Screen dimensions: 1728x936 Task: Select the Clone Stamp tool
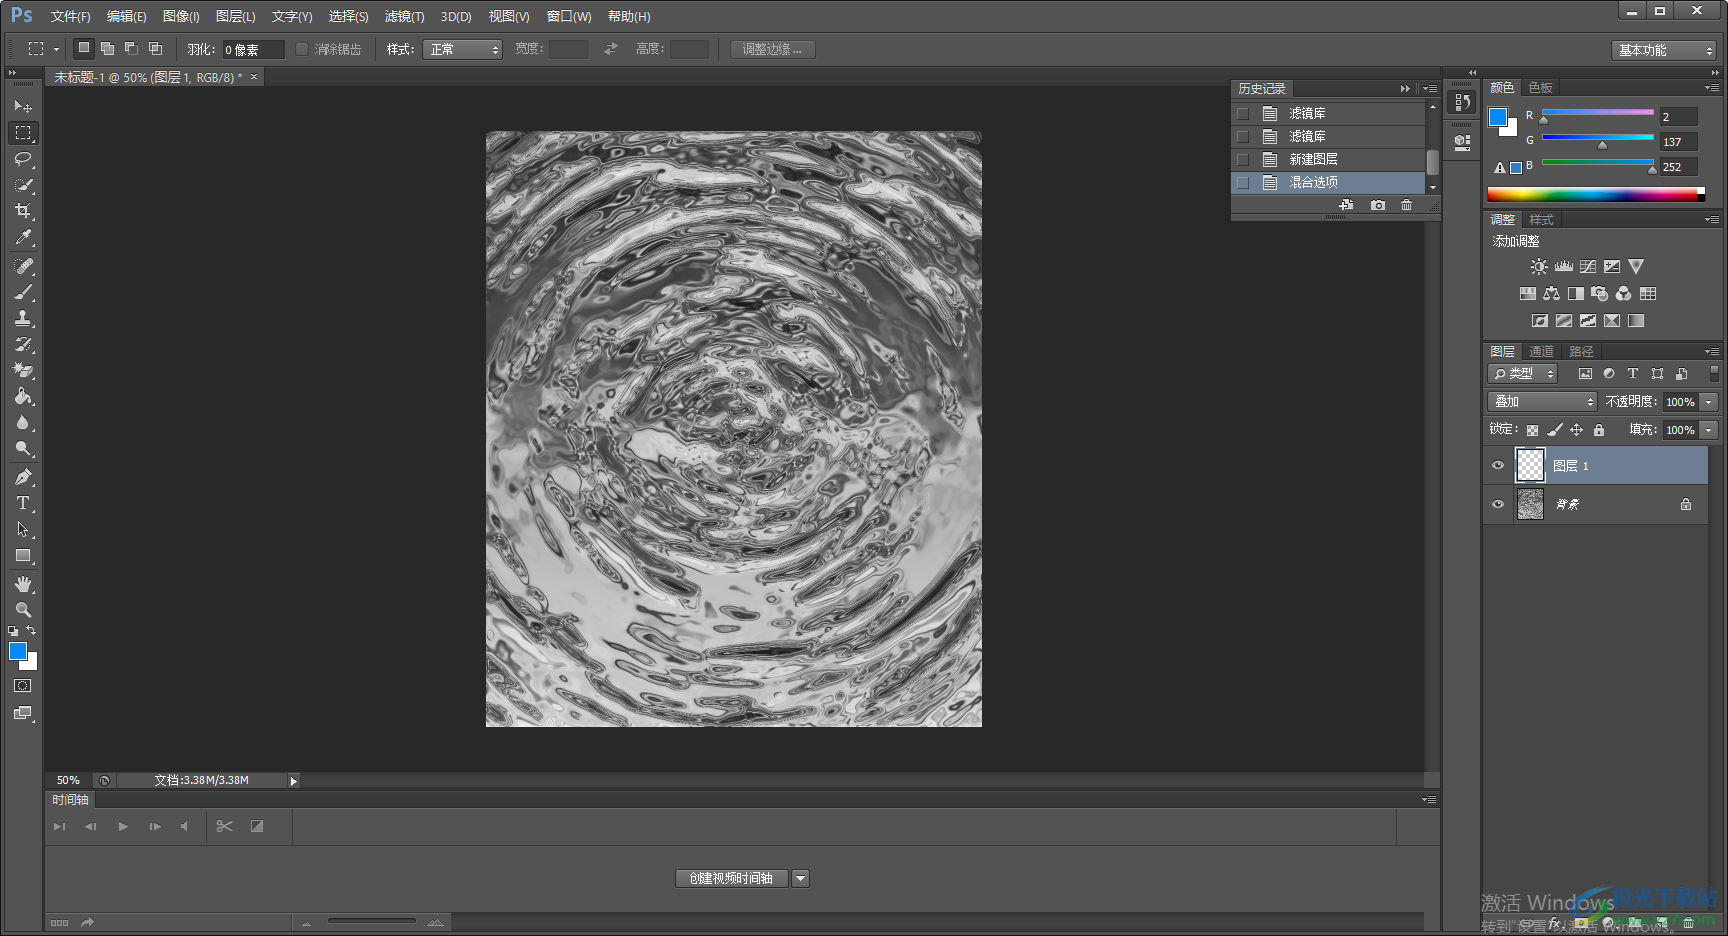click(23, 318)
